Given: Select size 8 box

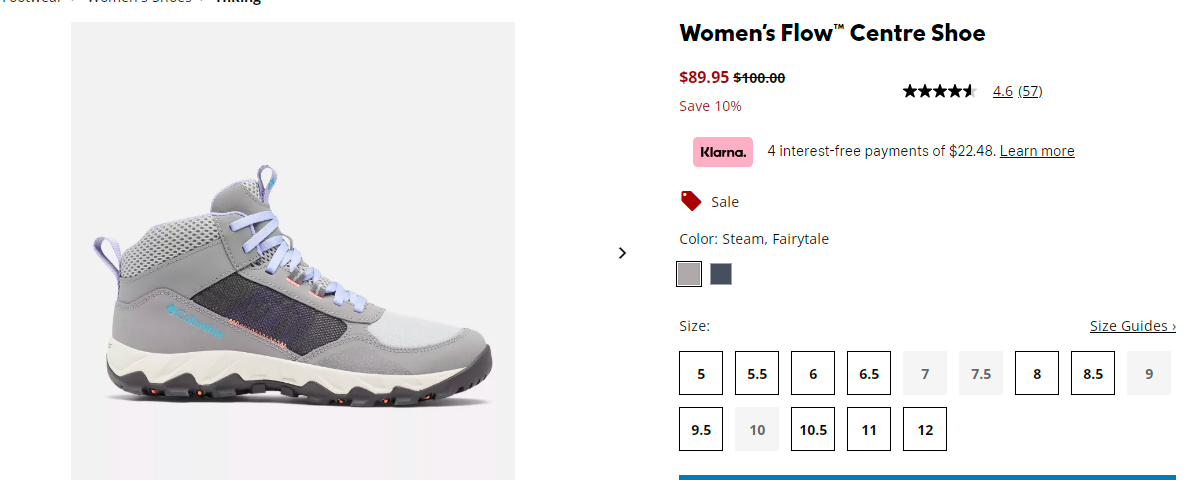Looking at the screenshot, I should pyautogui.click(x=1037, y=373).
